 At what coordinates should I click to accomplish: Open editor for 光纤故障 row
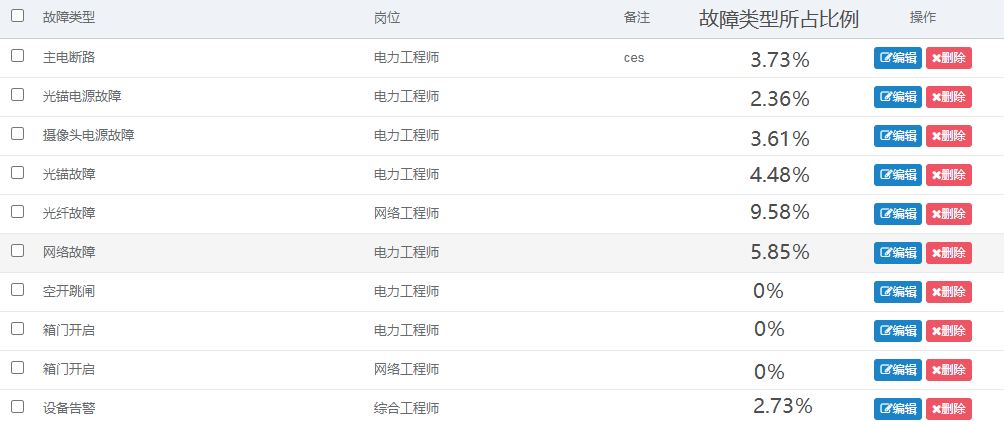(x=897, y=214)
